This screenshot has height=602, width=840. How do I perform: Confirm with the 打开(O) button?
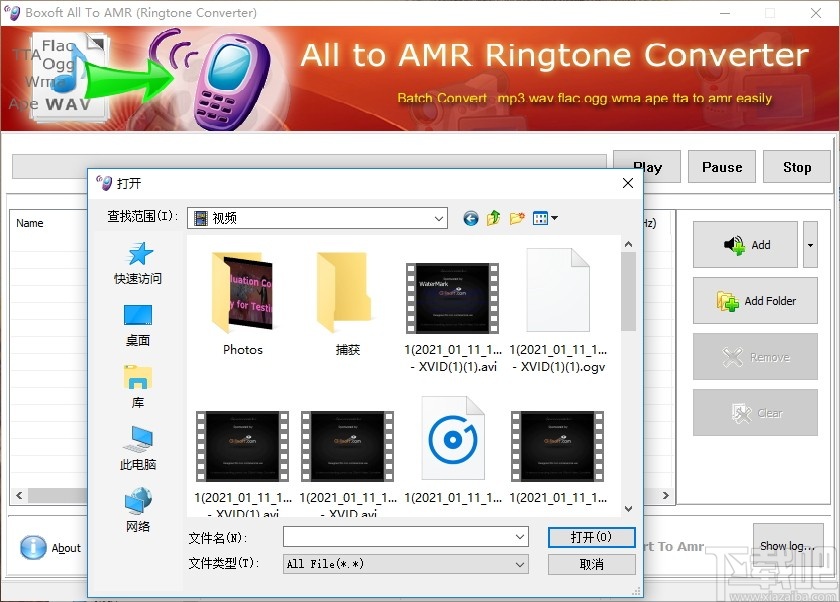(591, 537)
